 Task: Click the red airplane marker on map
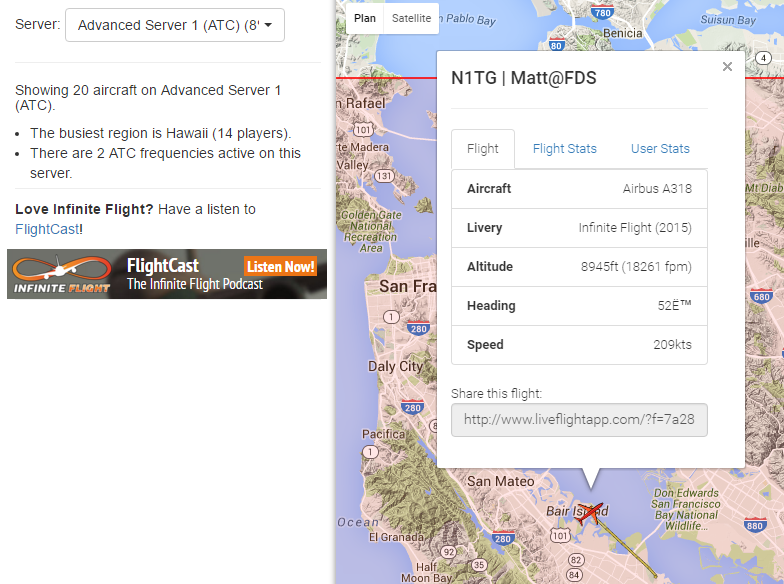(x=590, y=514)
